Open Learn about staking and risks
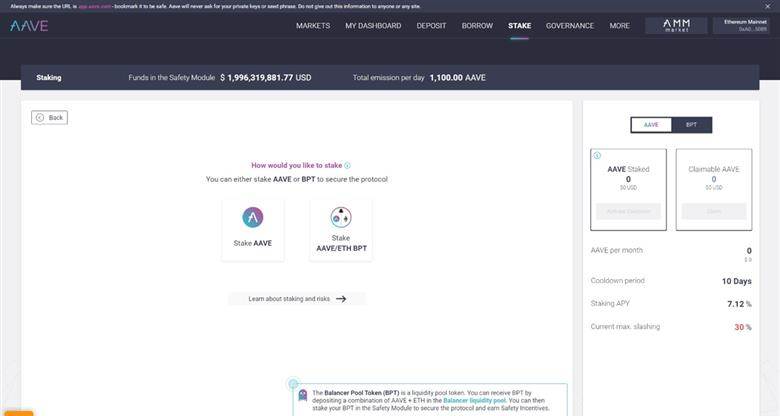Viewport: 780px width, 416px height. coord(297,299)
